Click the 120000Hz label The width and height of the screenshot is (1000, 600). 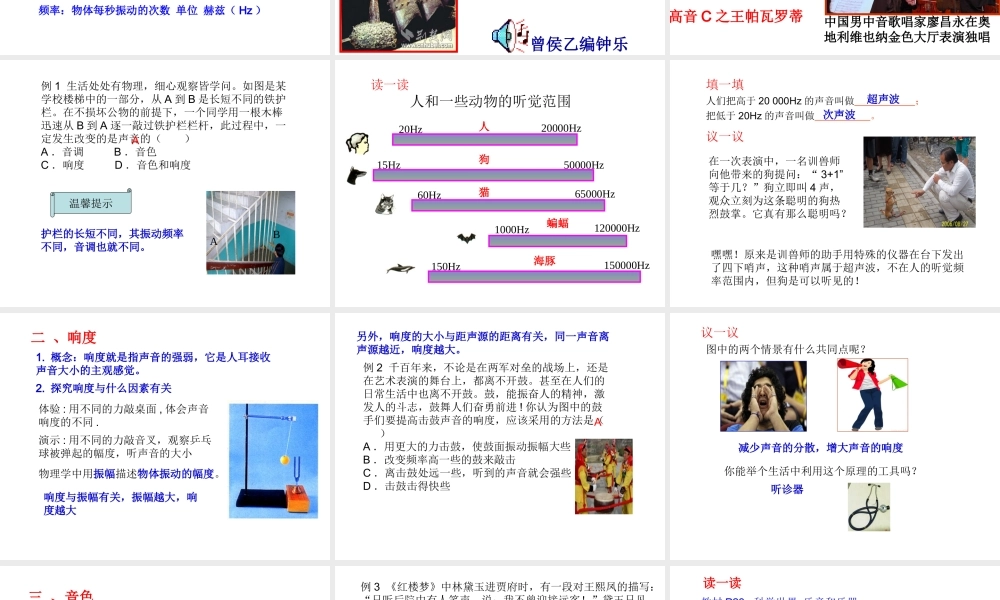(x=617, y=228)
